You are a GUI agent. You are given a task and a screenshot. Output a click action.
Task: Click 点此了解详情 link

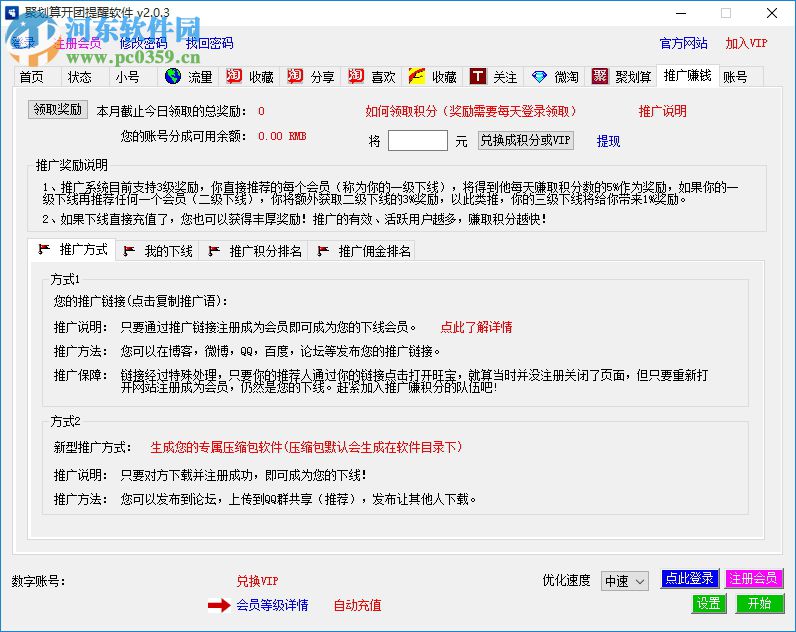(476, 327)
